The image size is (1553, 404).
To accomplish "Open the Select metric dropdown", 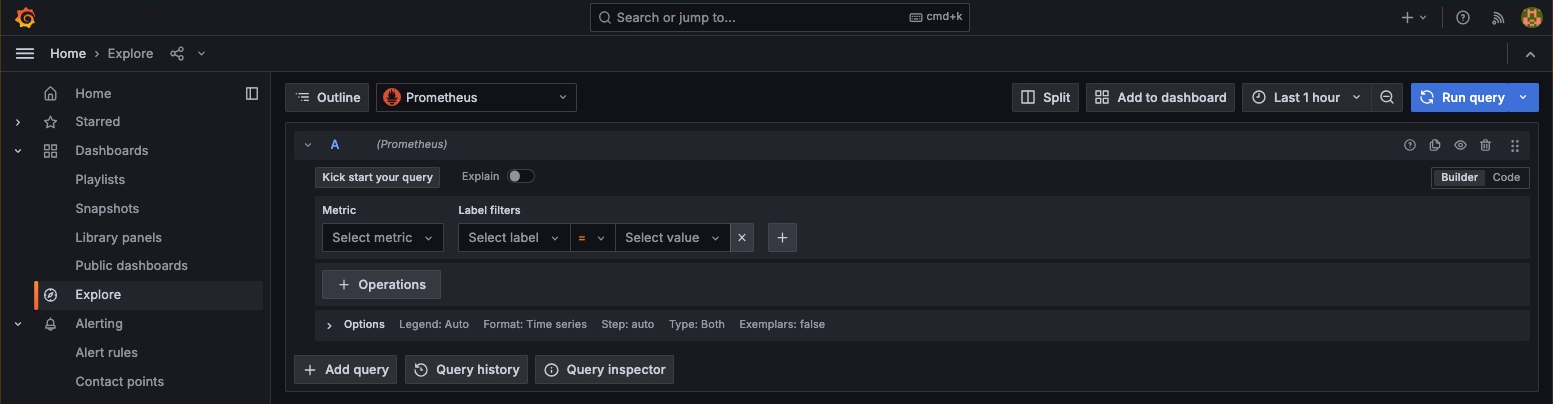I will click(382, 237).
